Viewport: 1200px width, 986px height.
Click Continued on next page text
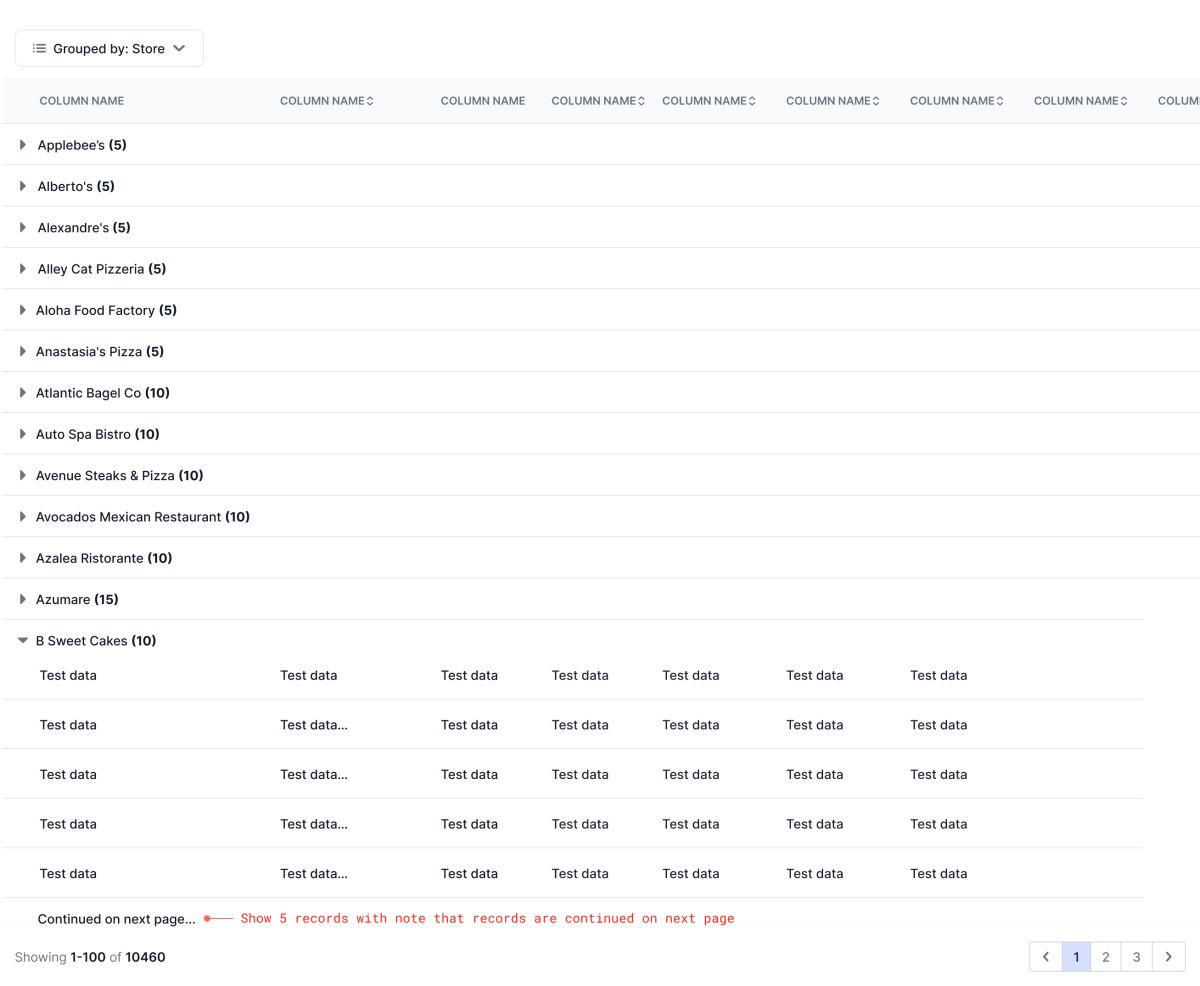click(116, 919)
